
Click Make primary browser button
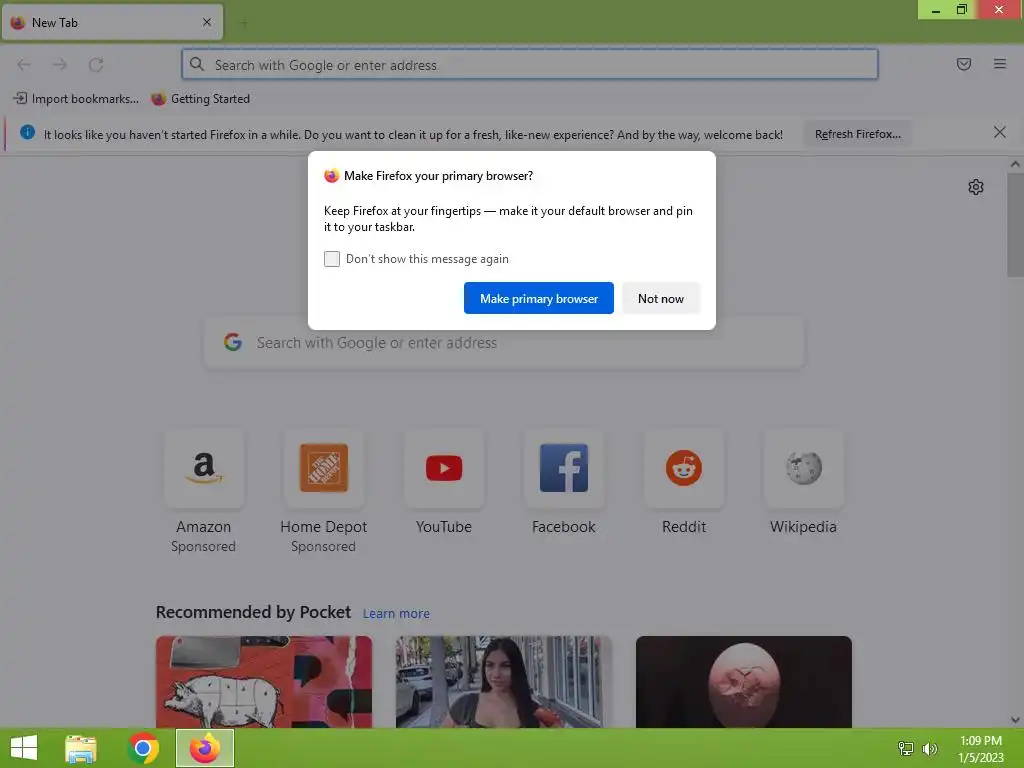tap(539, 298)
